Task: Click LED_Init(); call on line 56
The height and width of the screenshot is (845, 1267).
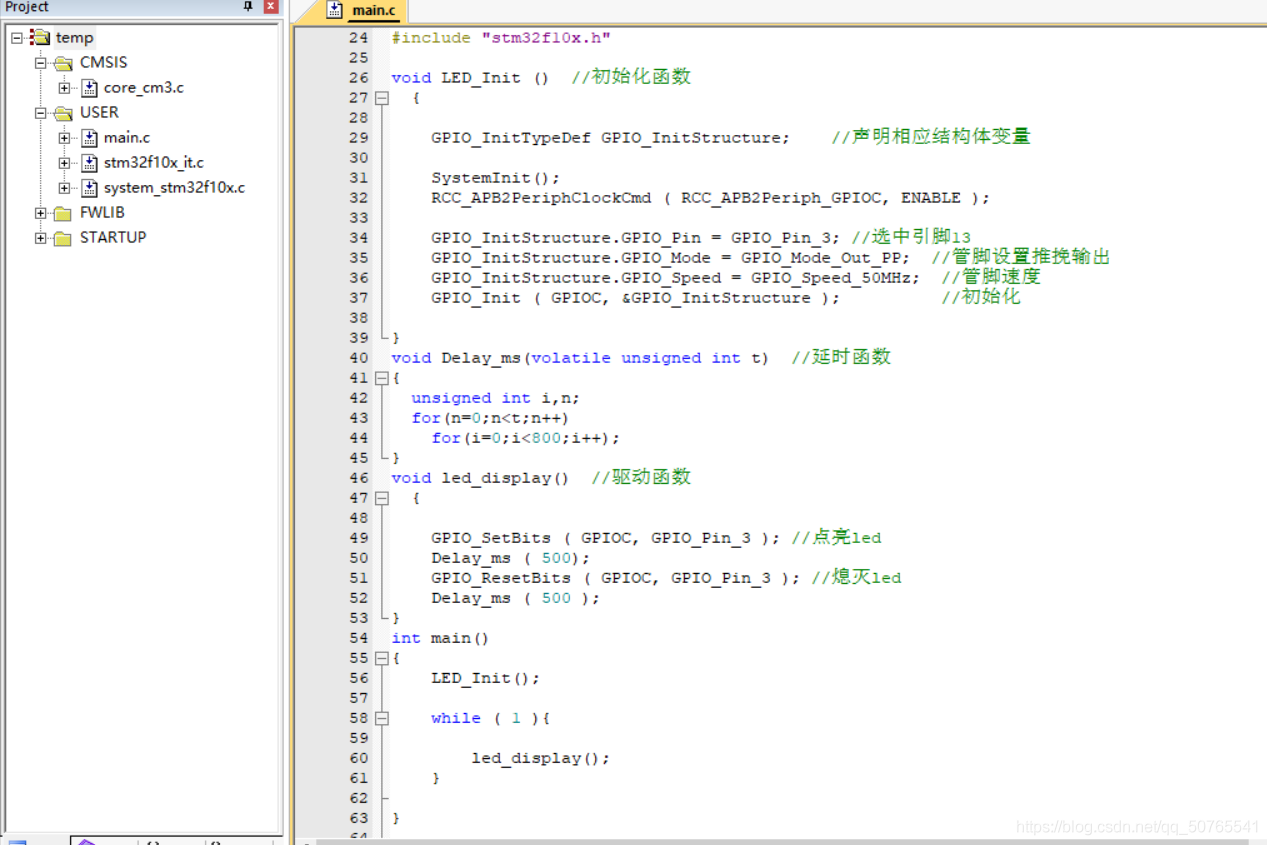Action: coord(486,678)
